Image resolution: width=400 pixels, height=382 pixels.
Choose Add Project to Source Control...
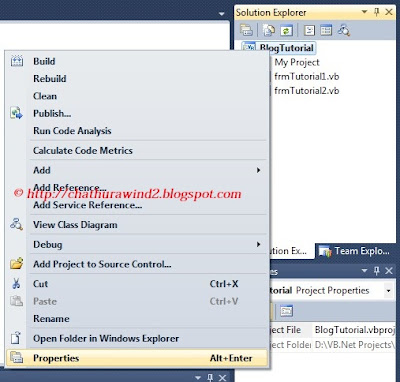pos(137,264)
